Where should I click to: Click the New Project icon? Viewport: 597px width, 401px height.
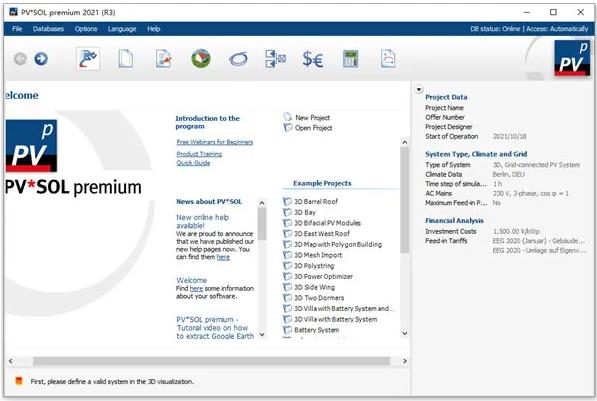[287, 117]
